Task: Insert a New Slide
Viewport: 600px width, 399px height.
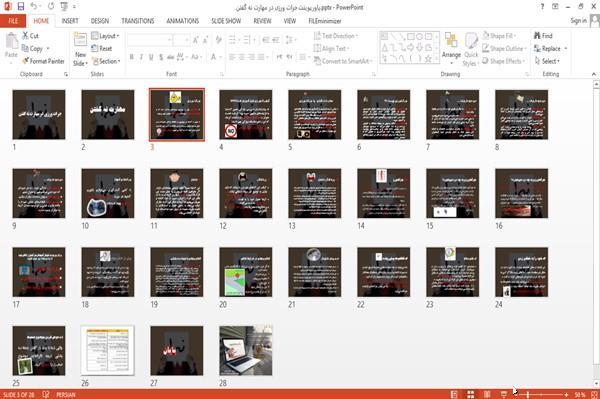Action: click(80, 49)
